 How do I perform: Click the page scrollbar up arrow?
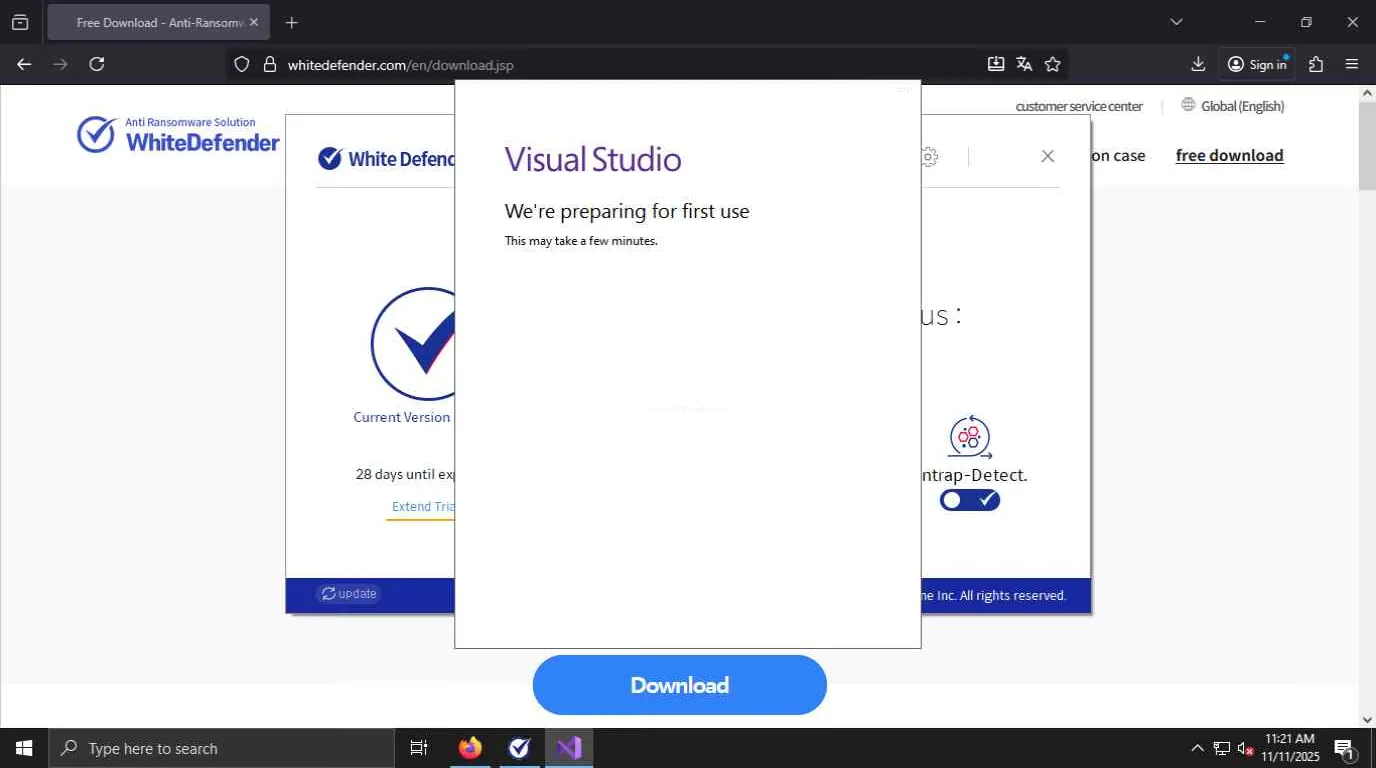coord(1367,93)
